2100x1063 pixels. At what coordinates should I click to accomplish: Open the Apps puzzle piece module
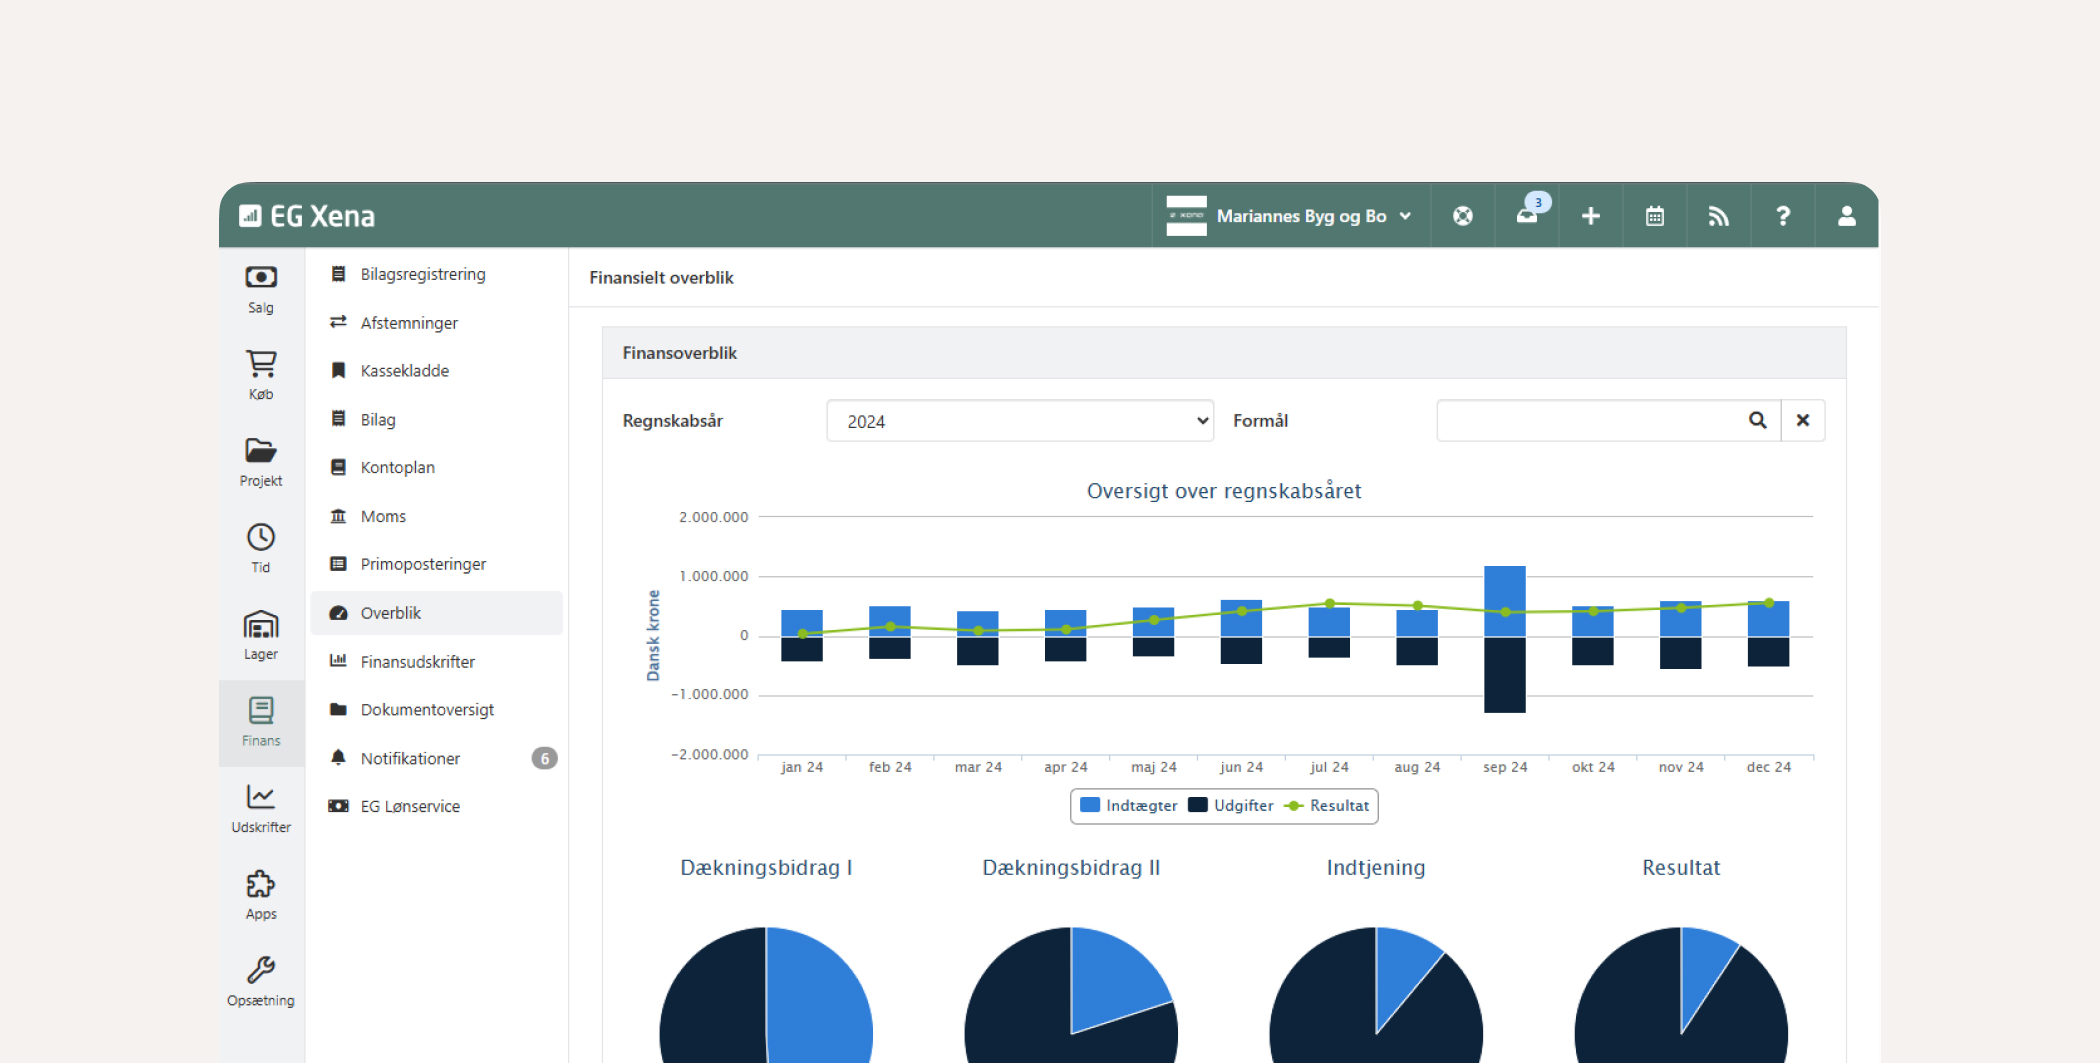261,895
